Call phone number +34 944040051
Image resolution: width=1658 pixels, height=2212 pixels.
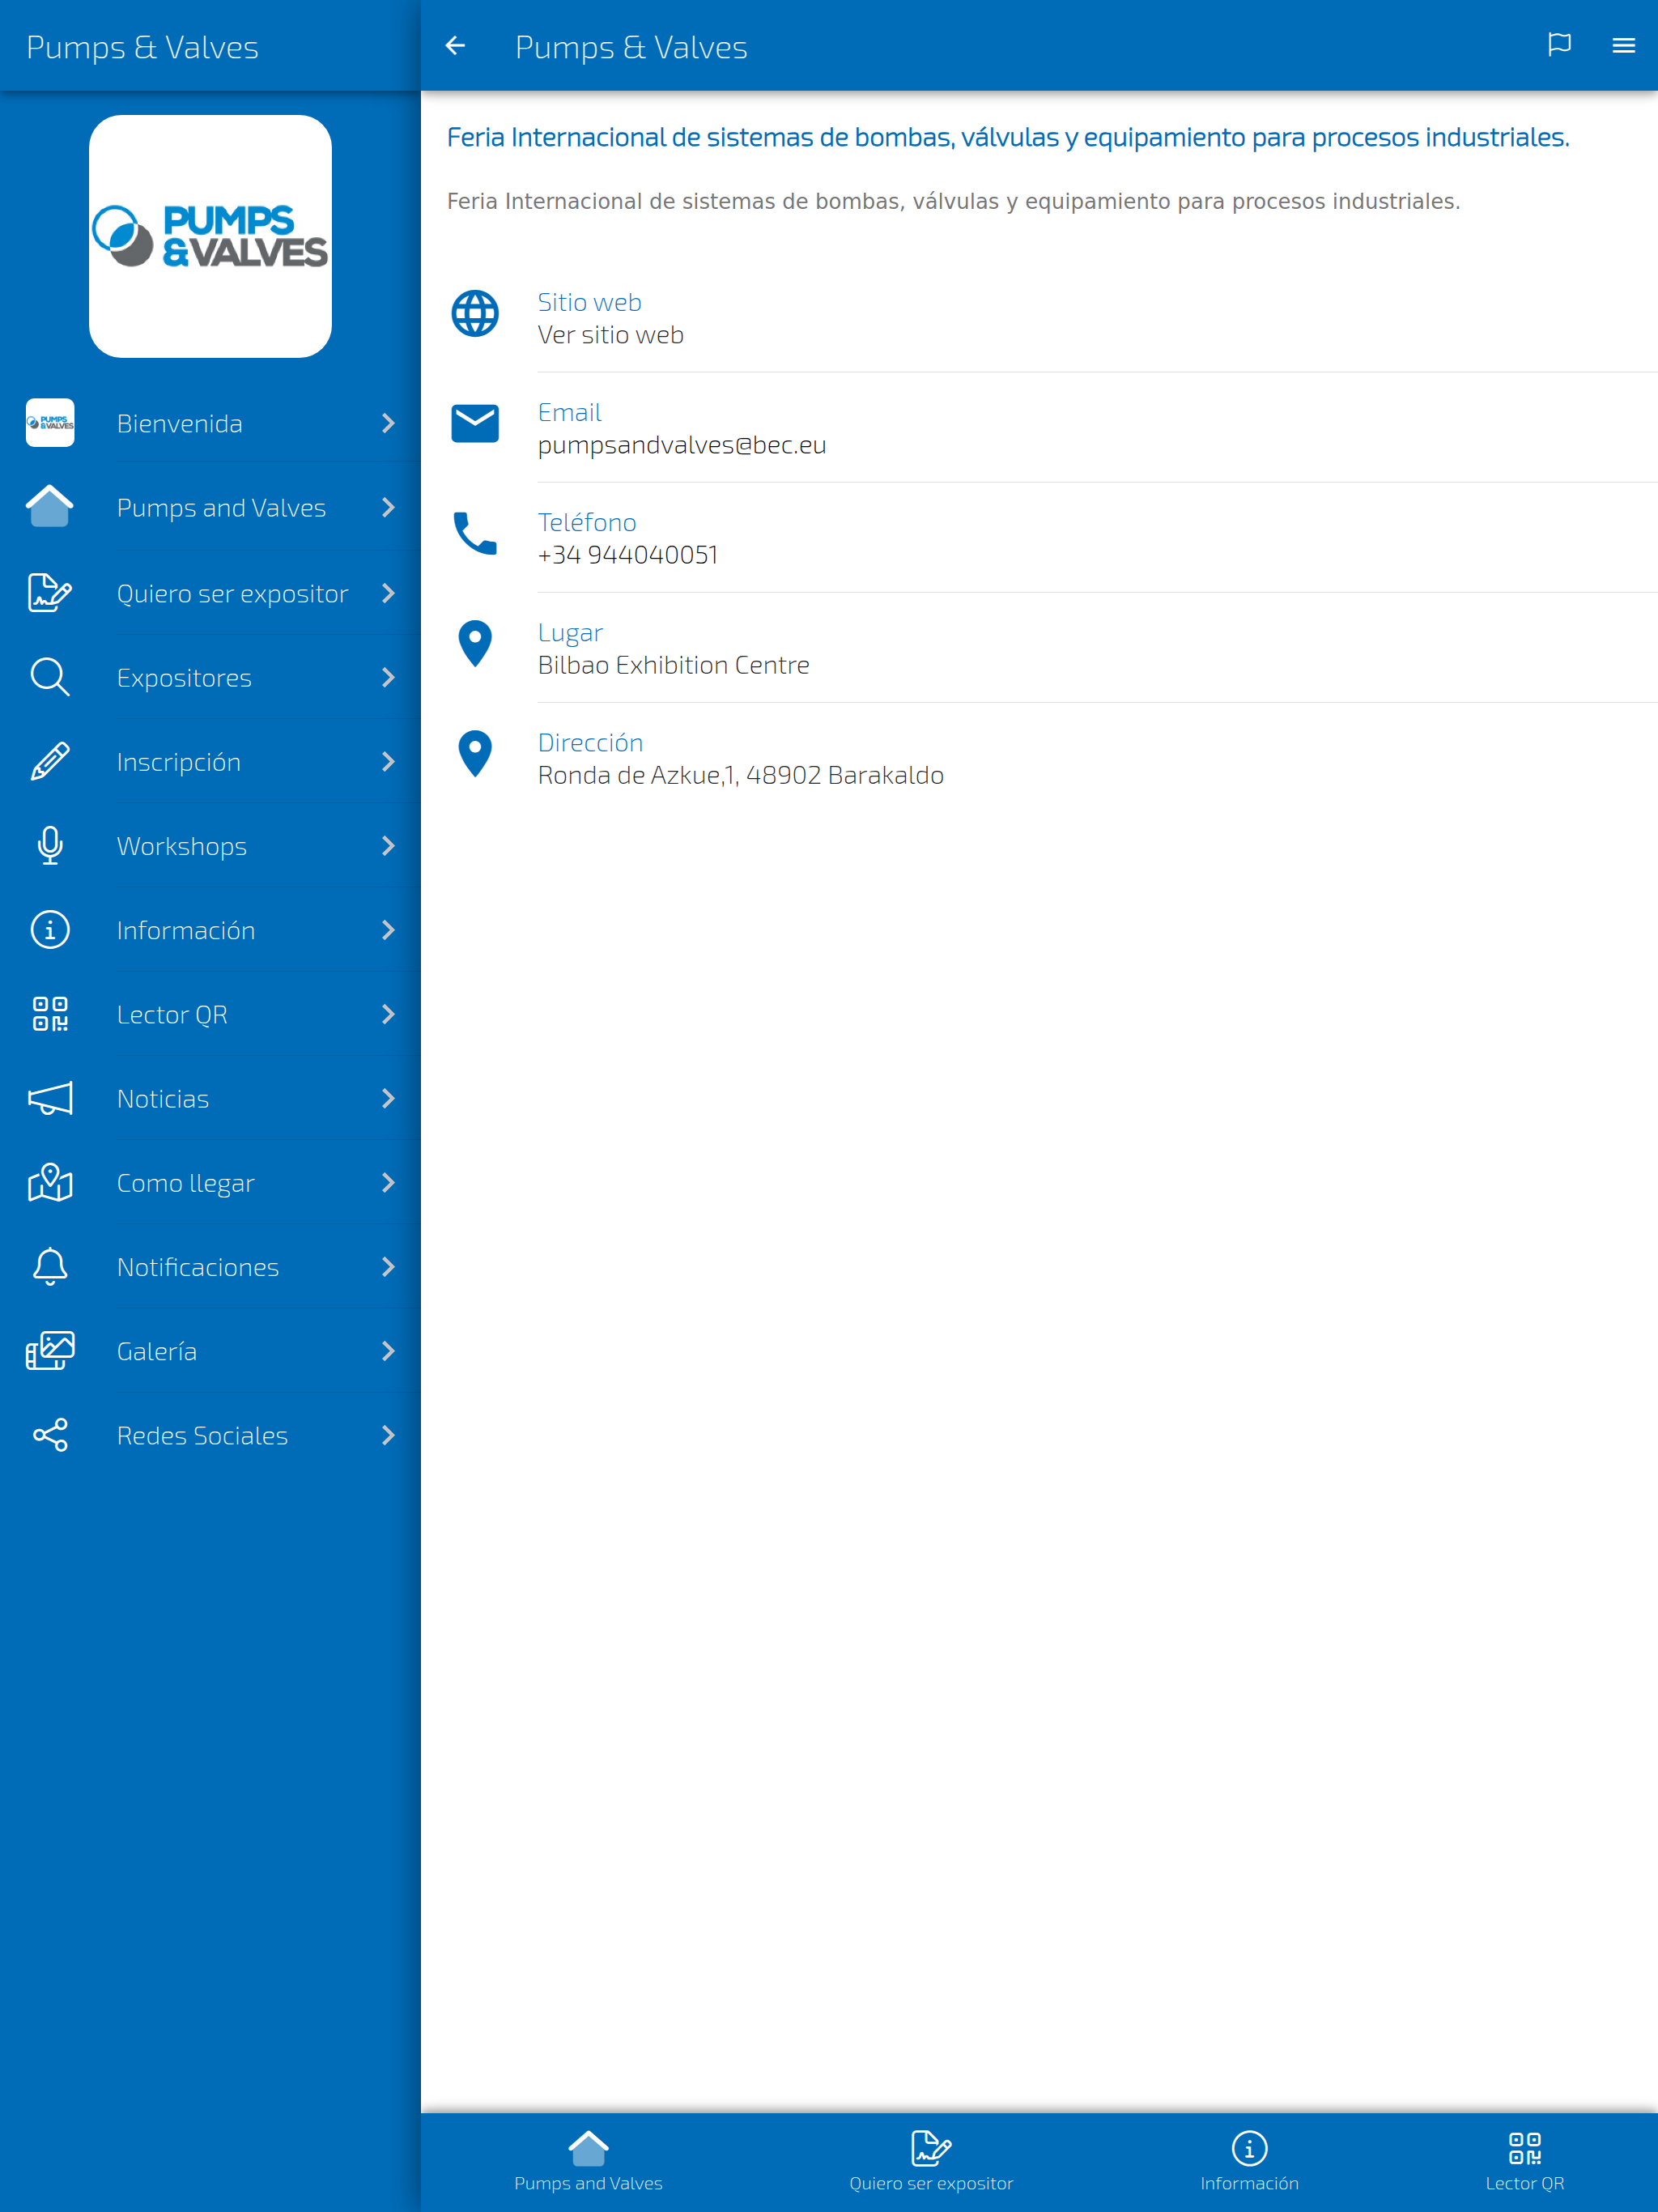(x=628, y=555)
